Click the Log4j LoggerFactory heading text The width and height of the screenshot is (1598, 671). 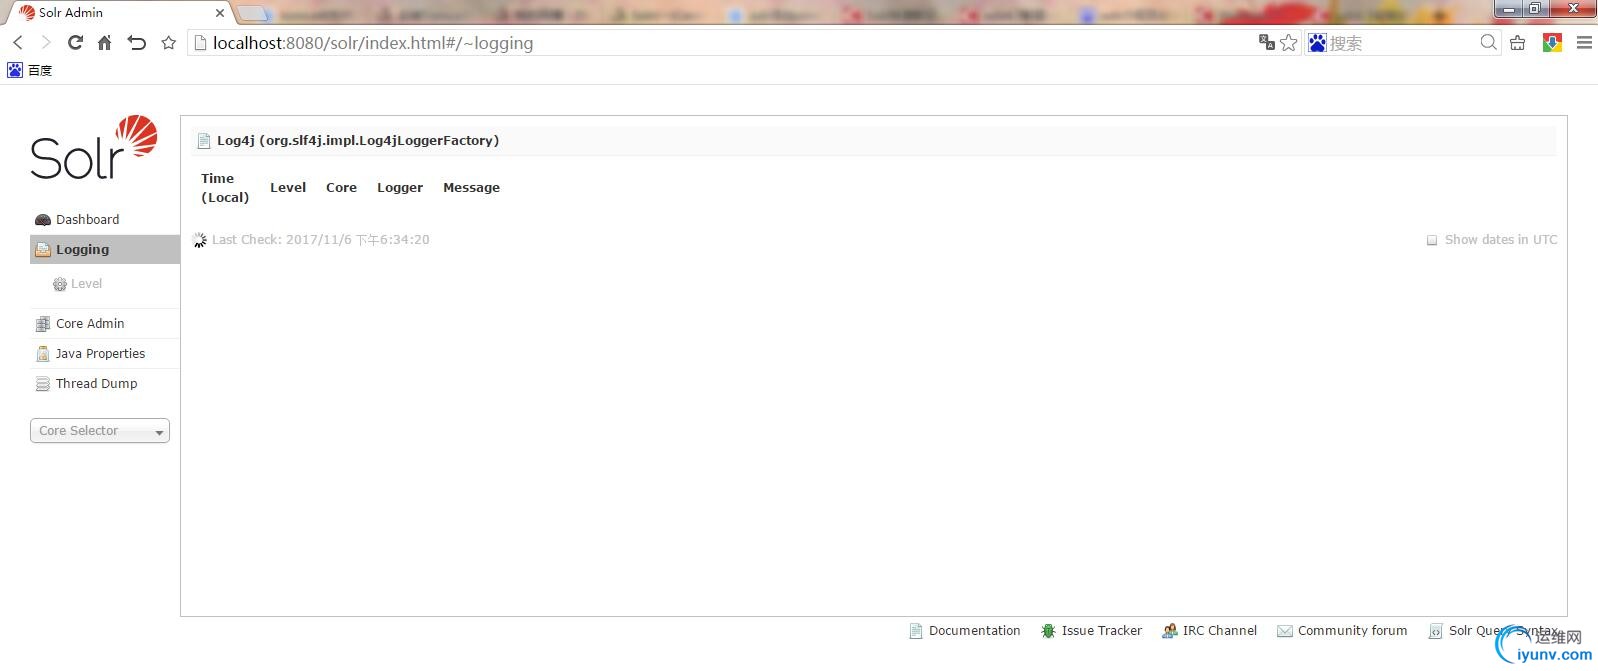tap(358, 140)
